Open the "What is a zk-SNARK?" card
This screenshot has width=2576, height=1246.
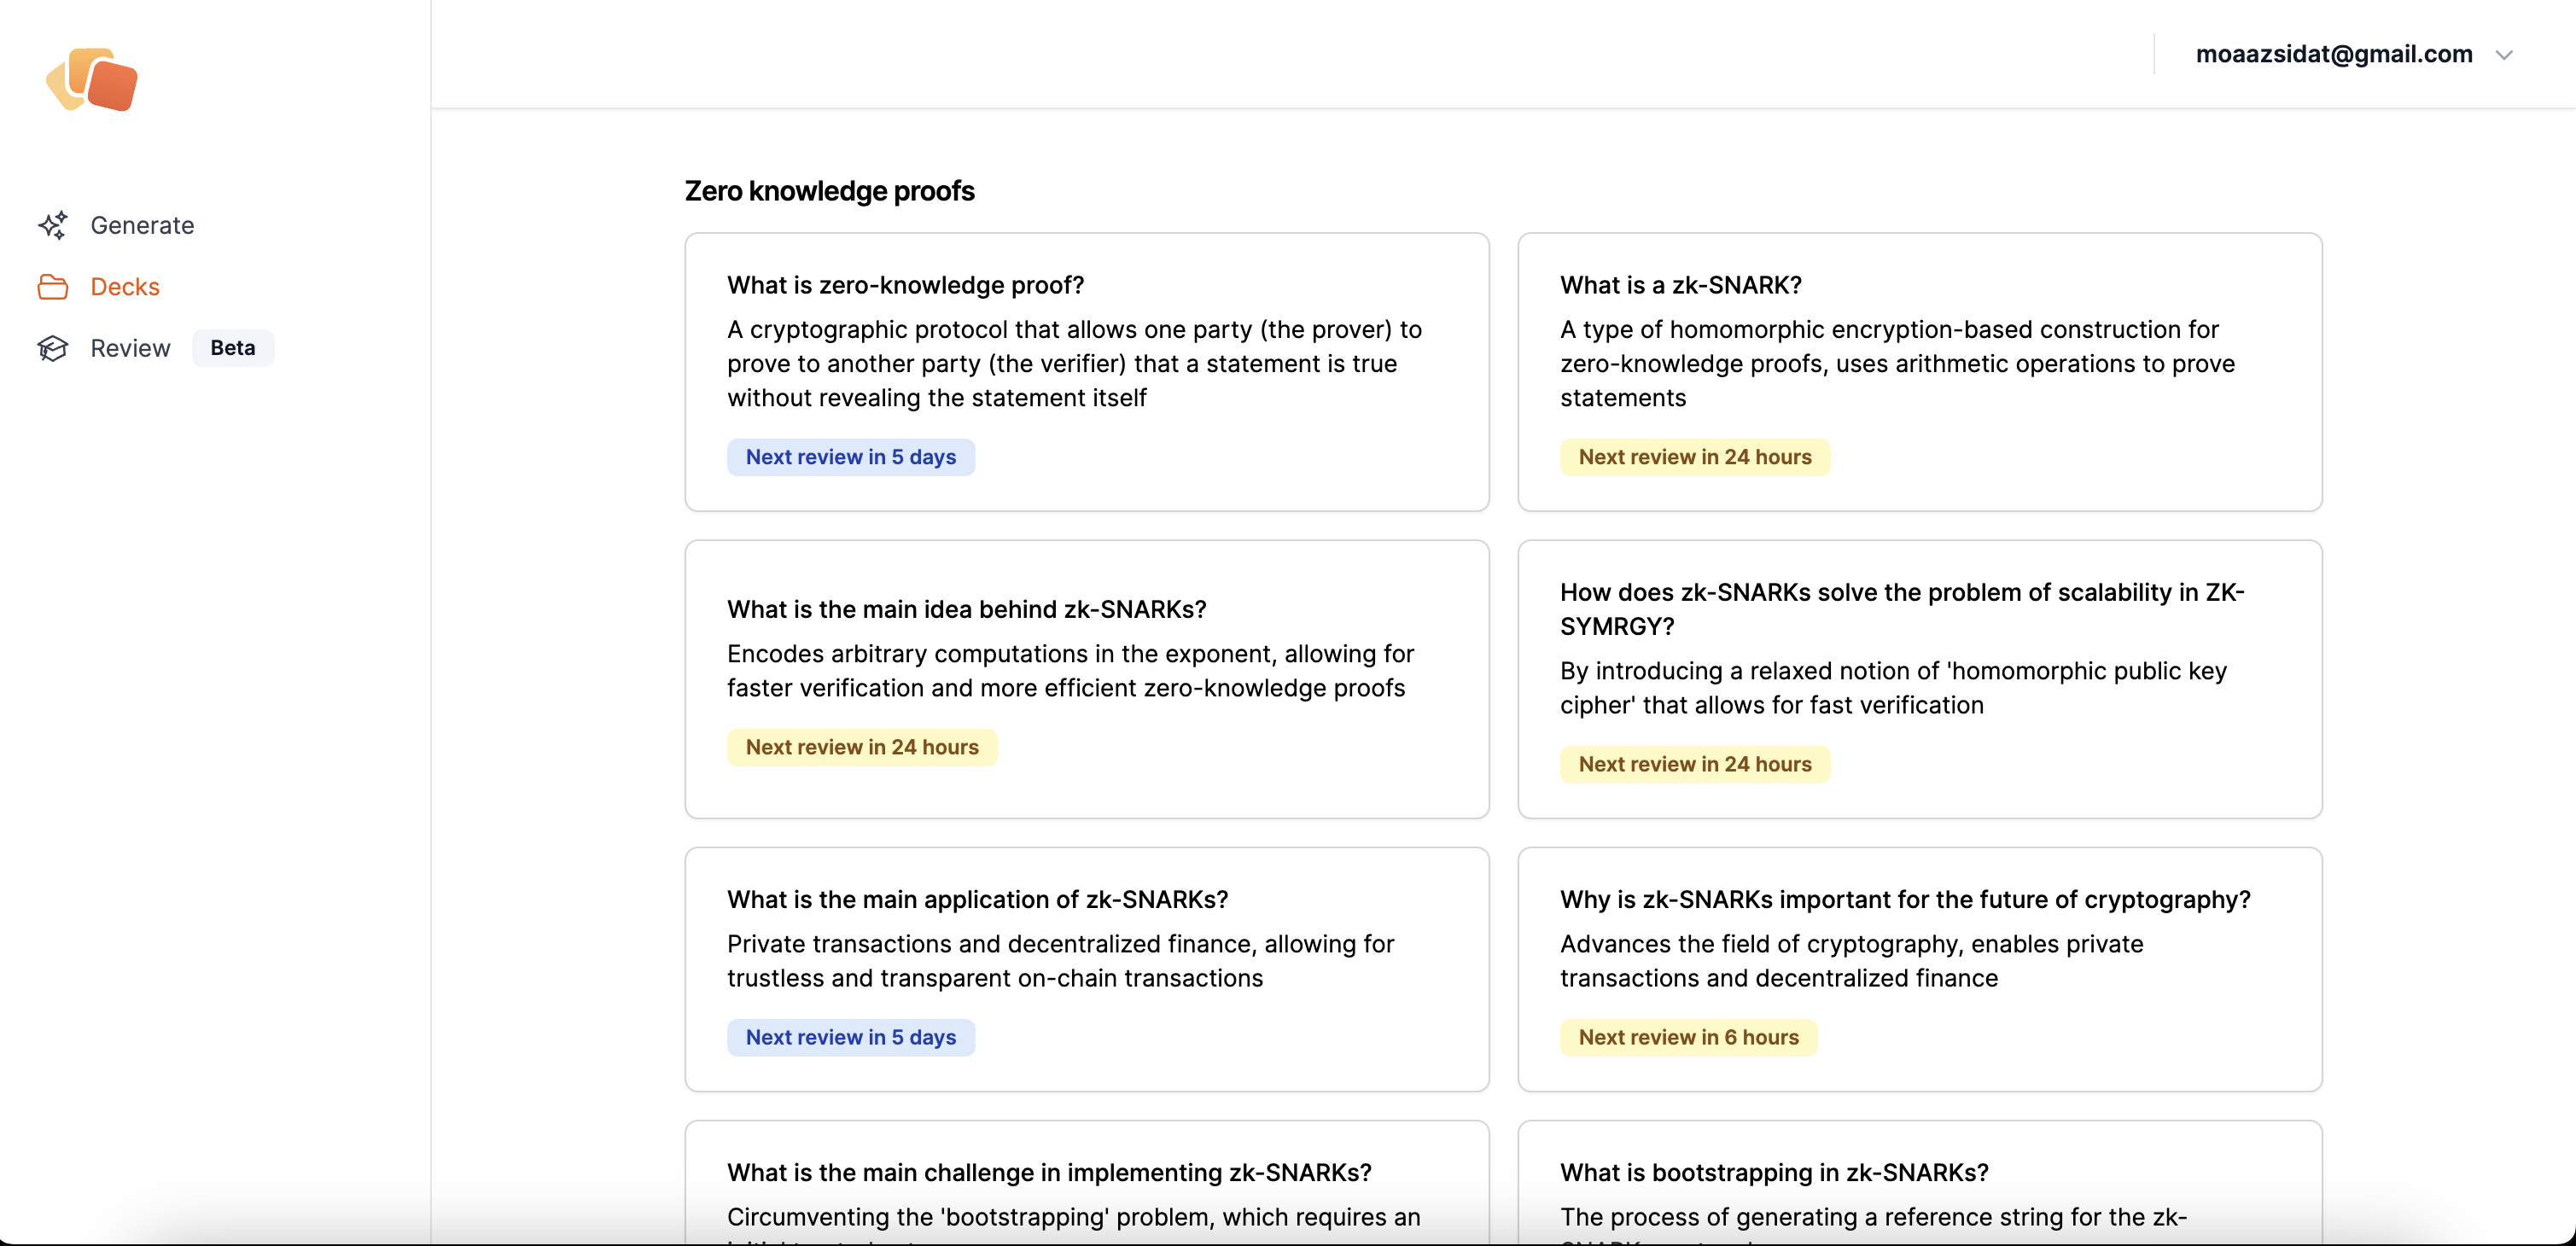pos(1919,371)
